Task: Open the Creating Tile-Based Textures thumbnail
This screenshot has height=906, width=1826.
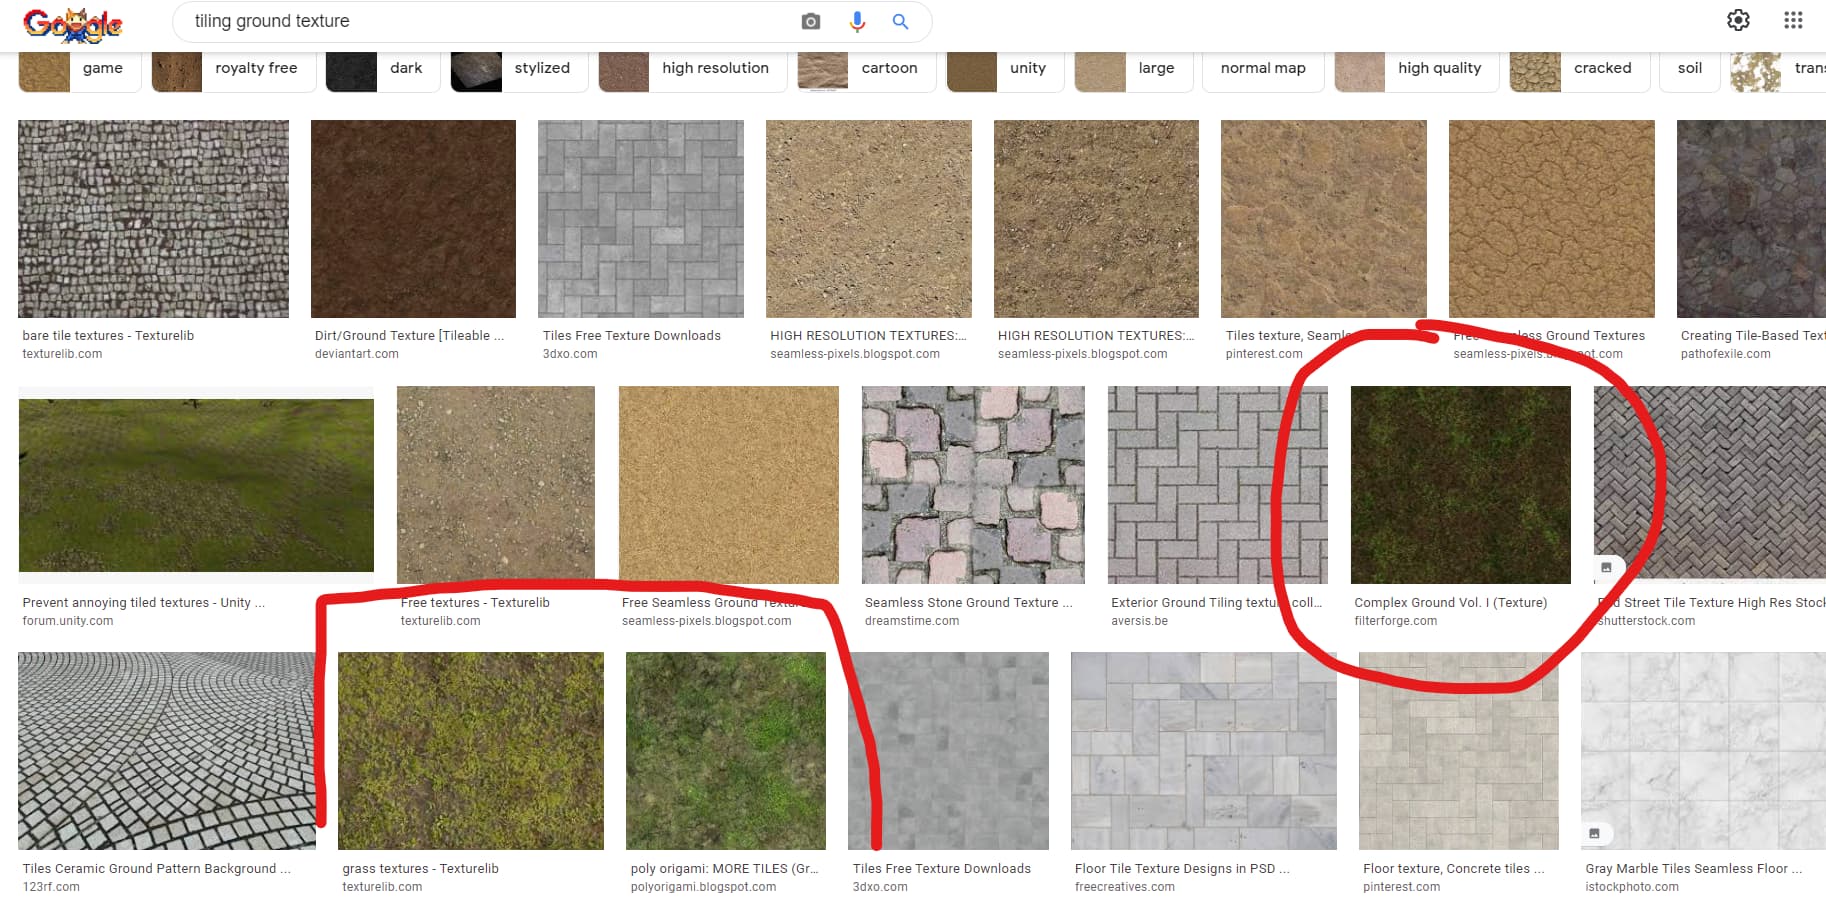Action: (x=1751, y=219)
